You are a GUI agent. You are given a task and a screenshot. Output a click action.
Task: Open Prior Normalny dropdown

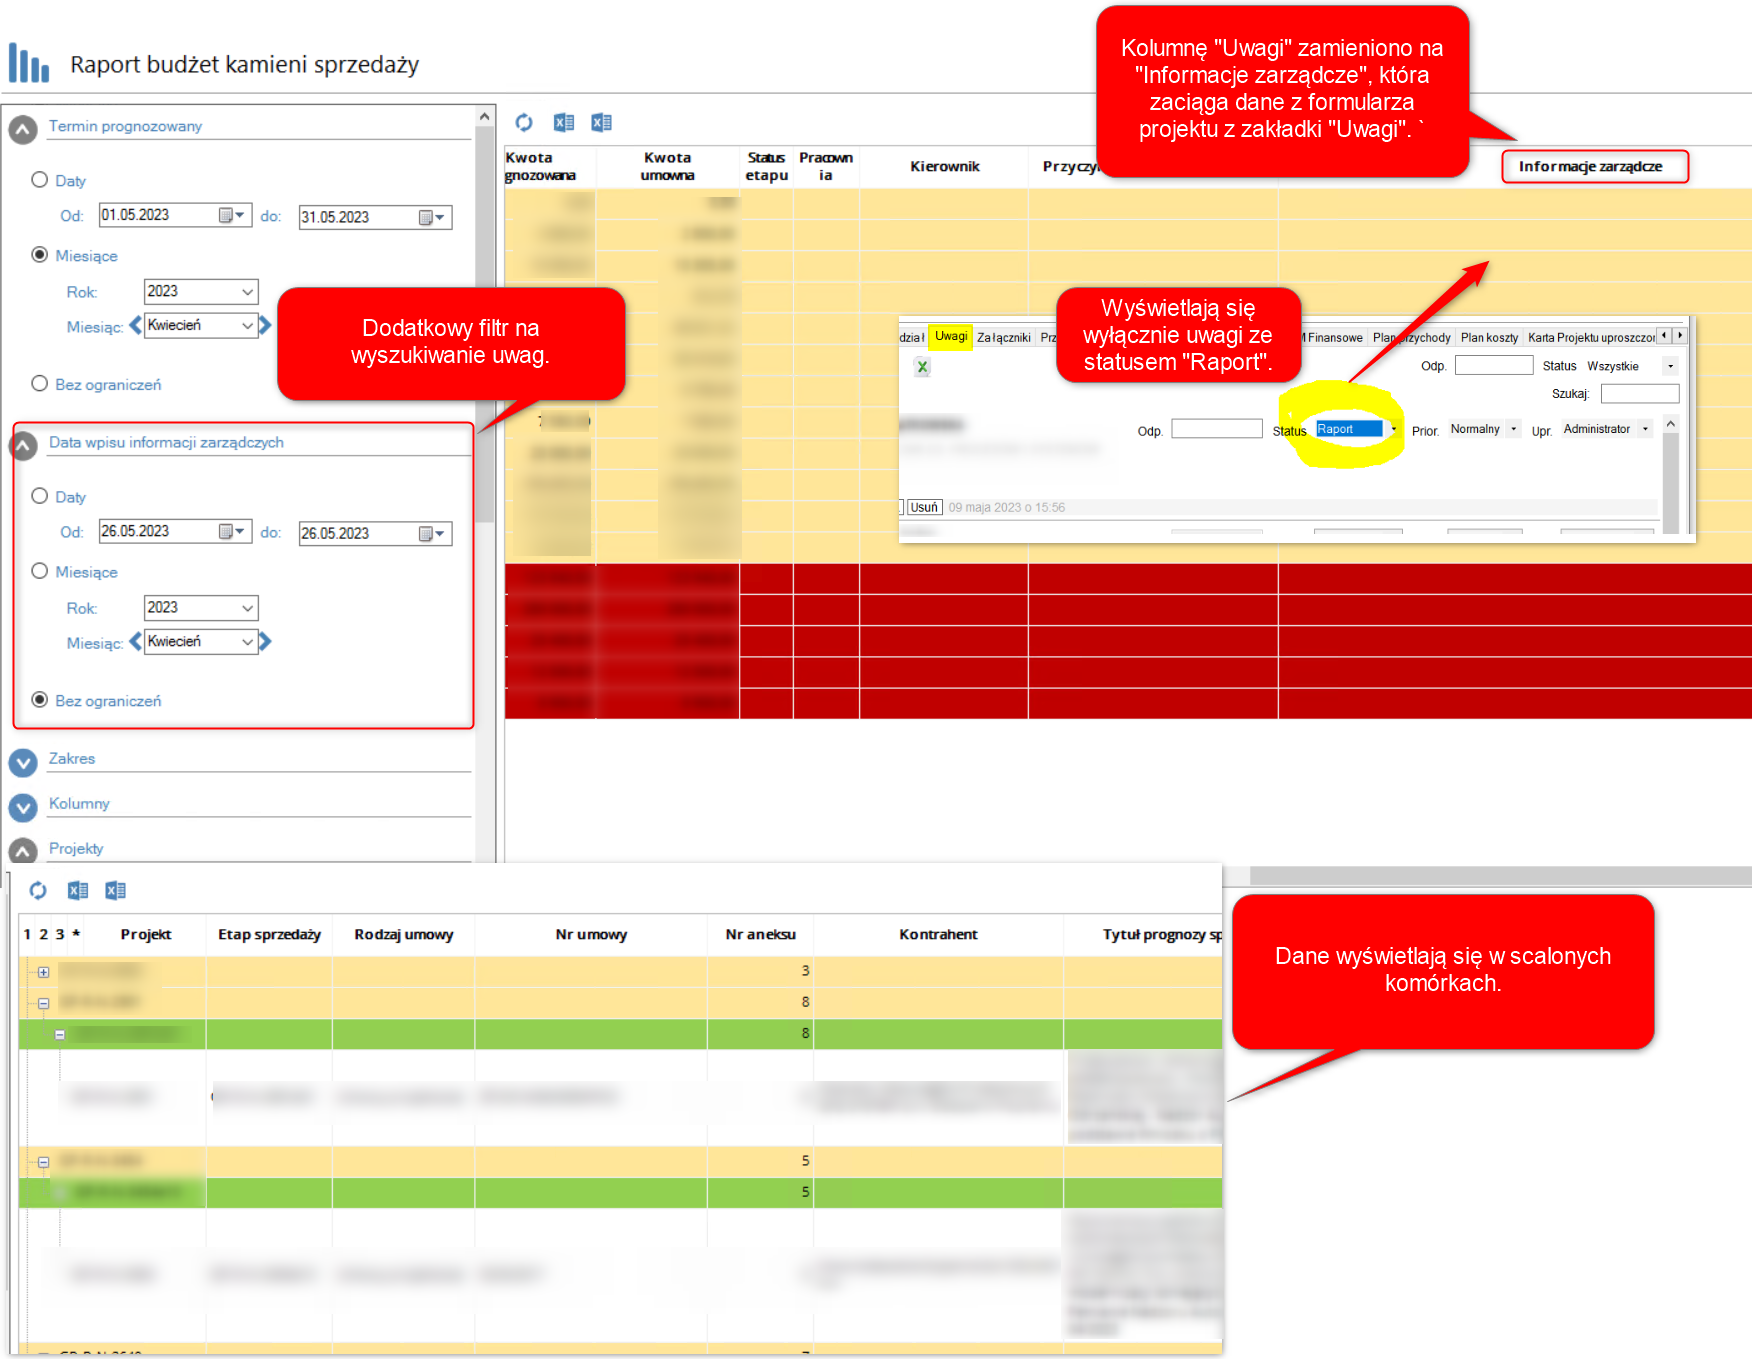pyautogui.click(x=1514, y=429)
